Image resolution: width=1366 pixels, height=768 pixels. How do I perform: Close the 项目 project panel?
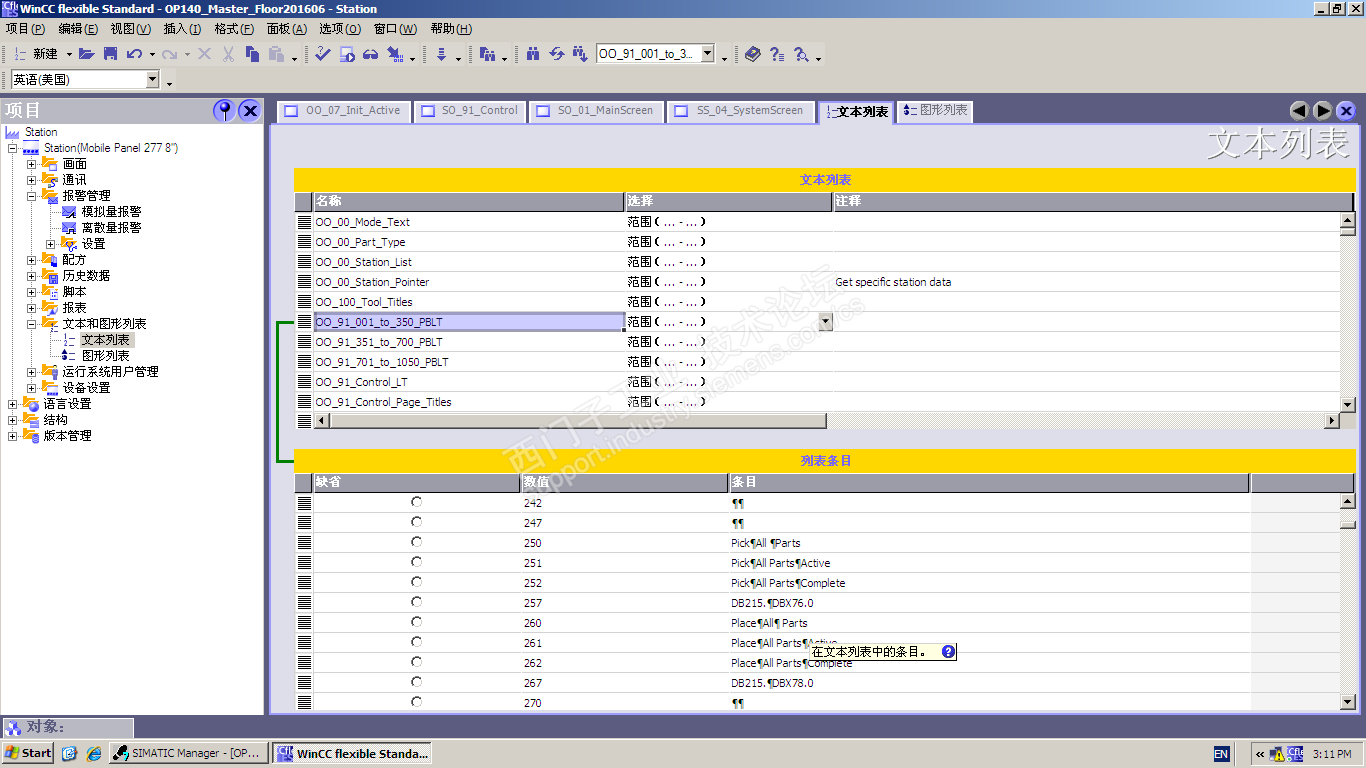tap(250, 111)
